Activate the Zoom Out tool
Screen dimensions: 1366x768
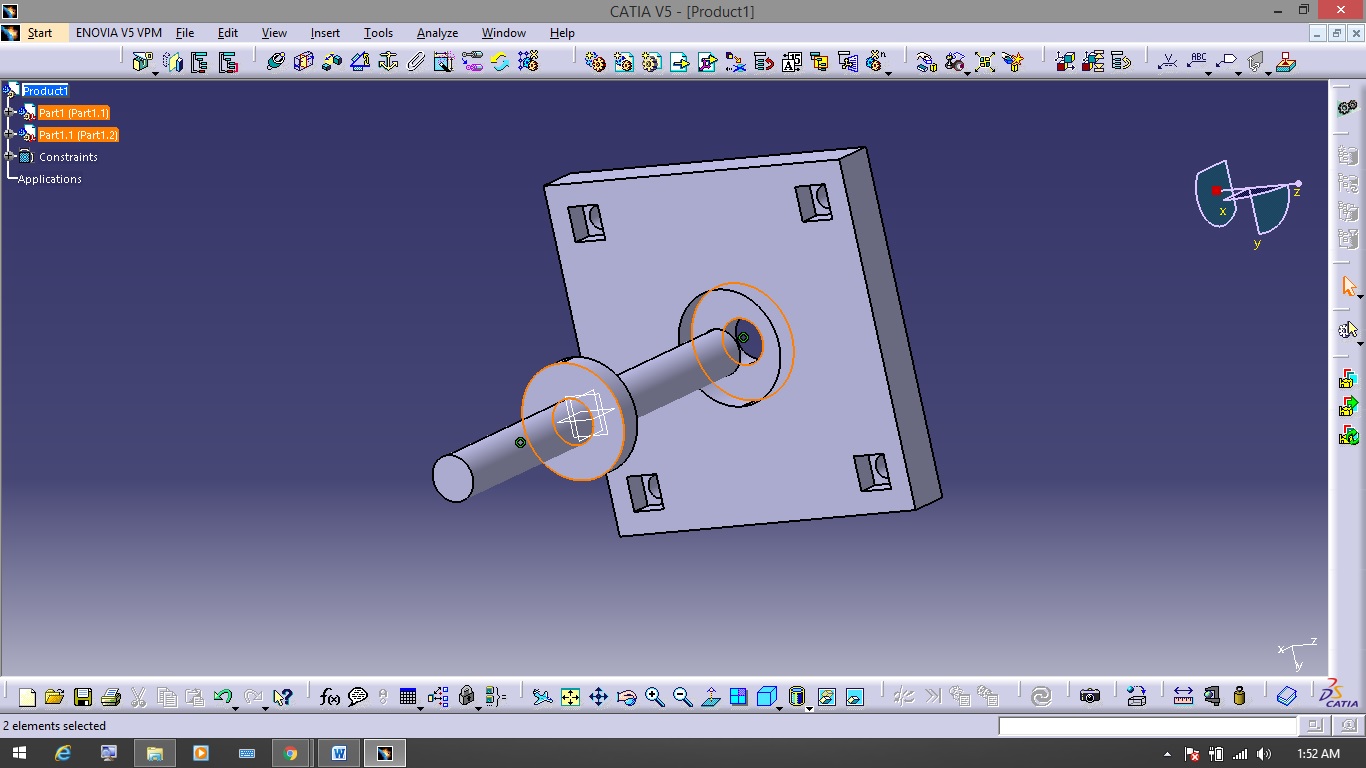(x=682, y=696)
